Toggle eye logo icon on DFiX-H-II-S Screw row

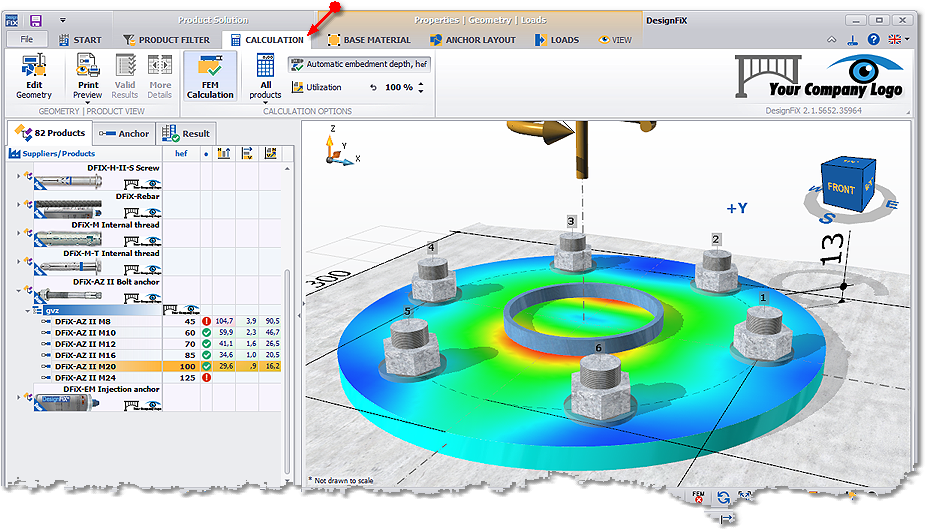(x=154, y=184)
